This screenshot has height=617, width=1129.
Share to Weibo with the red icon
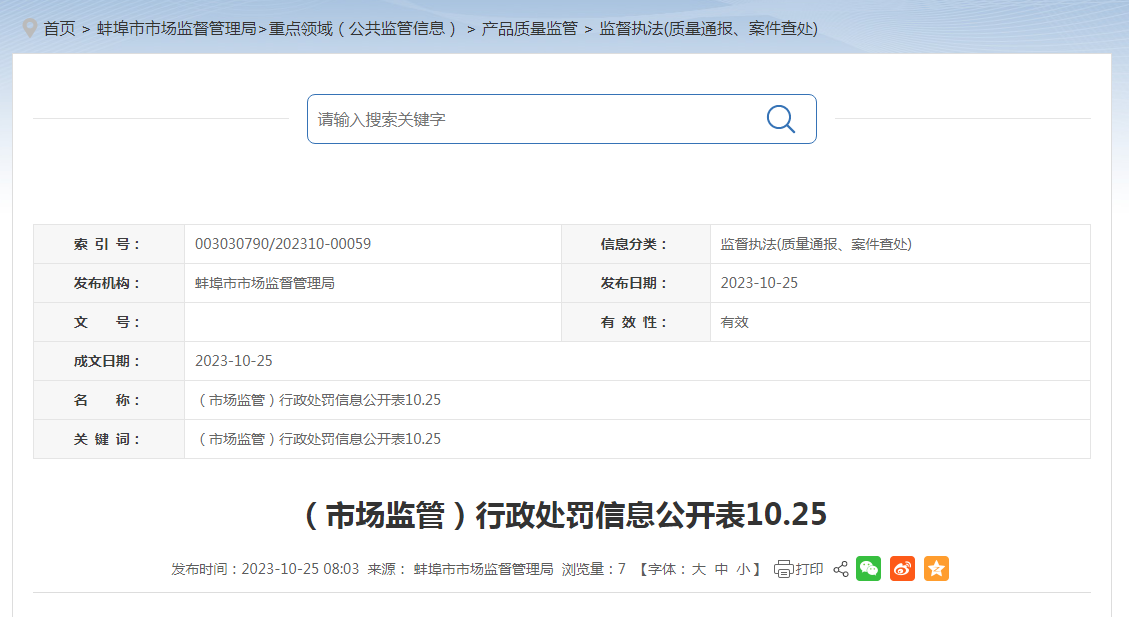tap(902, 569)
